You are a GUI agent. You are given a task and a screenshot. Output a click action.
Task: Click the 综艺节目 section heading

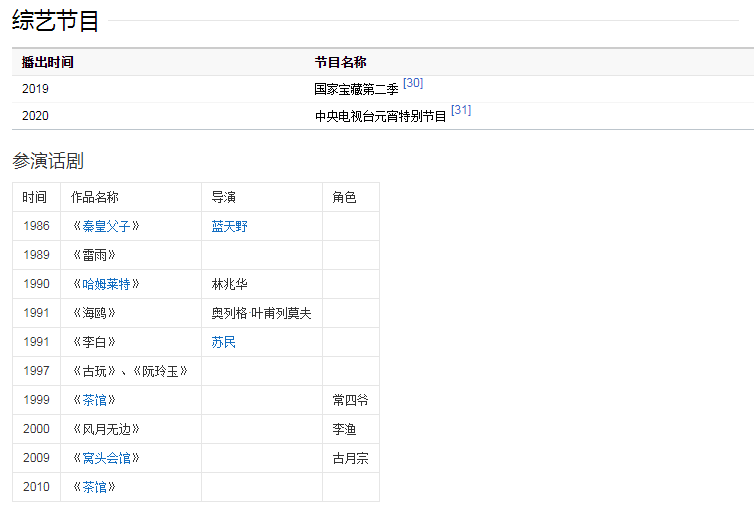(56, 20)
